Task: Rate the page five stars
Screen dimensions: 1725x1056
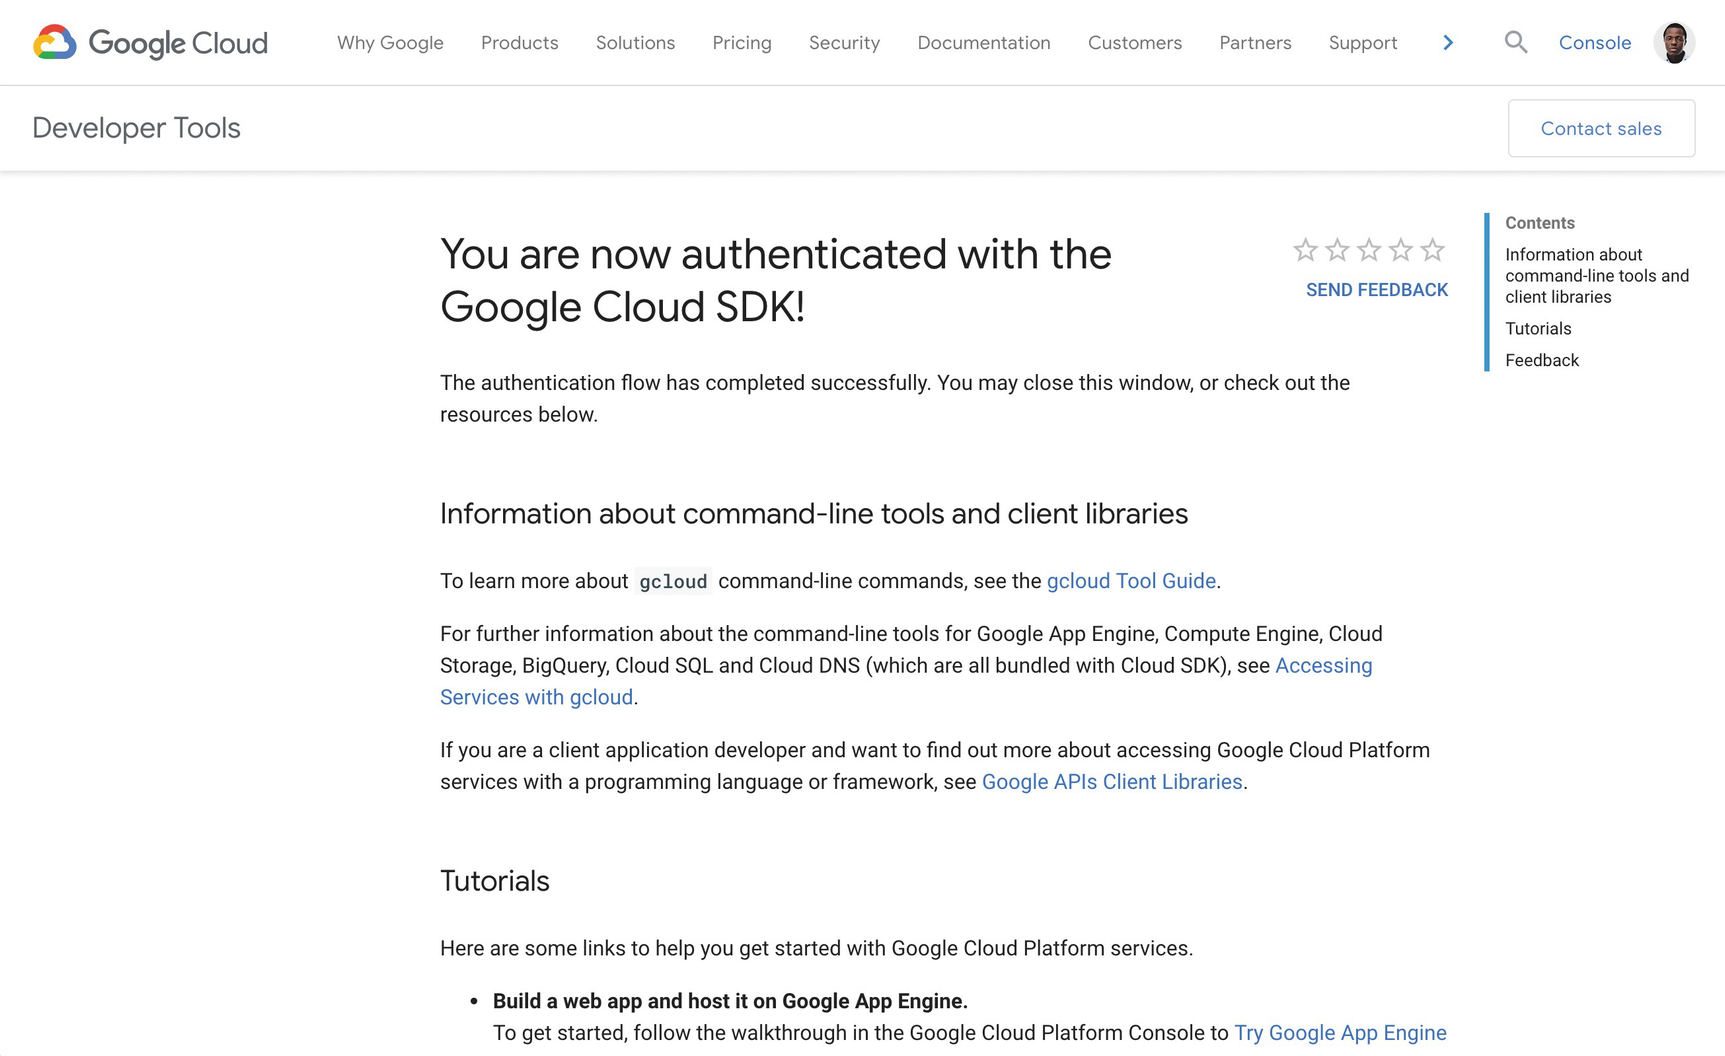Action: click(x=1433, y=250)
